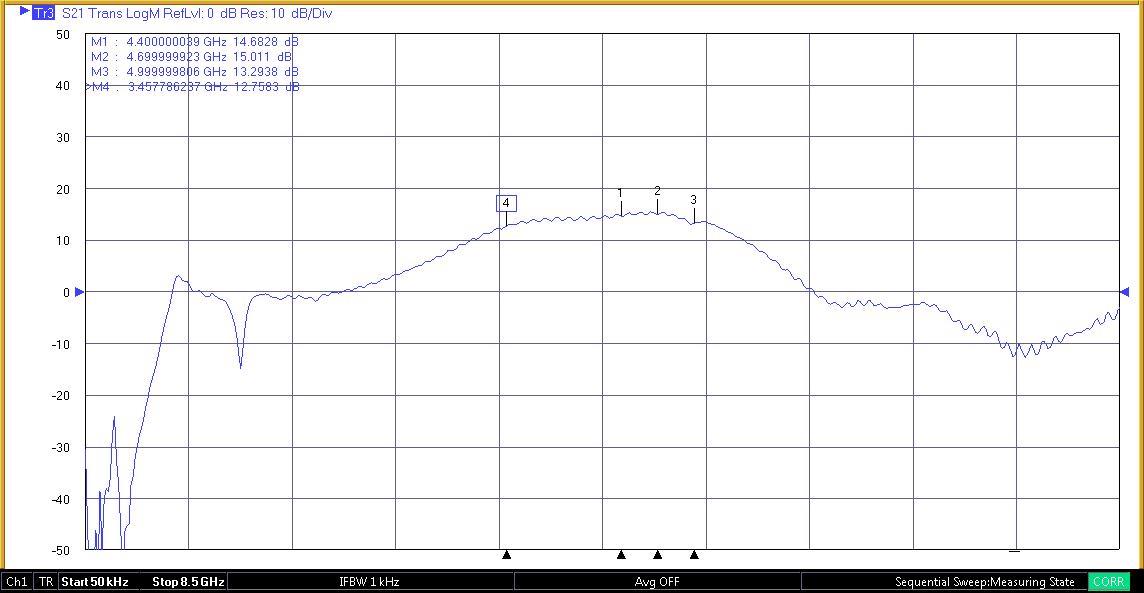Click the green CORR correction indicator
1144x593 pixels.
click(x=1109, y=581)
